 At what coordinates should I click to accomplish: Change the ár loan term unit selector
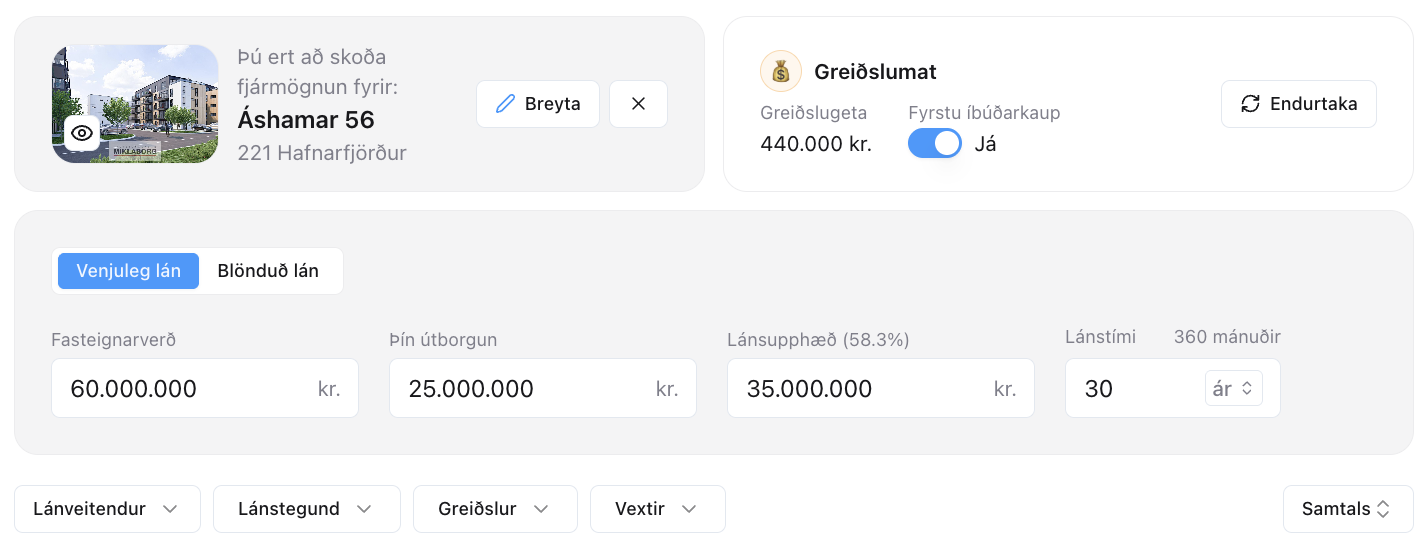click(x=1233, y=389)
